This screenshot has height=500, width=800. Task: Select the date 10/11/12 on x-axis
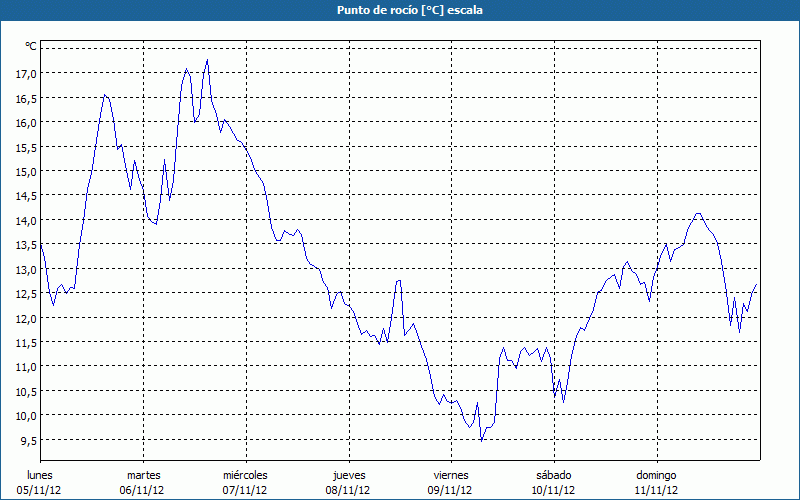pyautogui.click(x=553, y=490)
